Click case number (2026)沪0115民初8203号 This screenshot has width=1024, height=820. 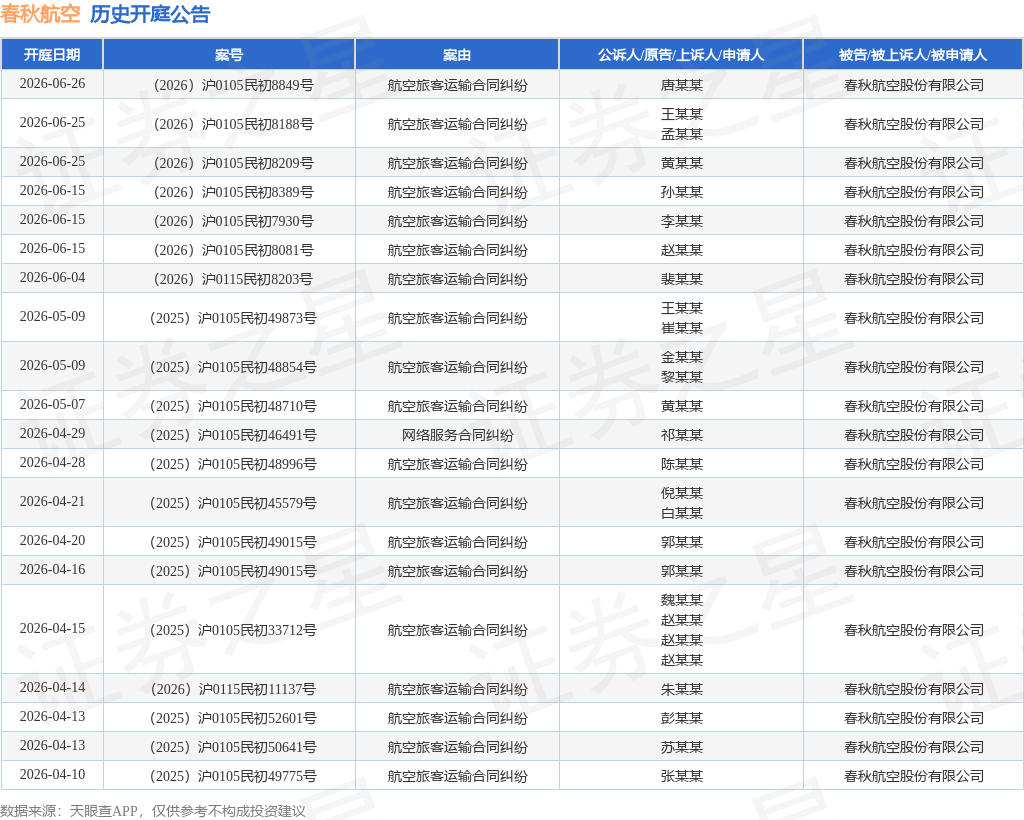pos(233,279)
